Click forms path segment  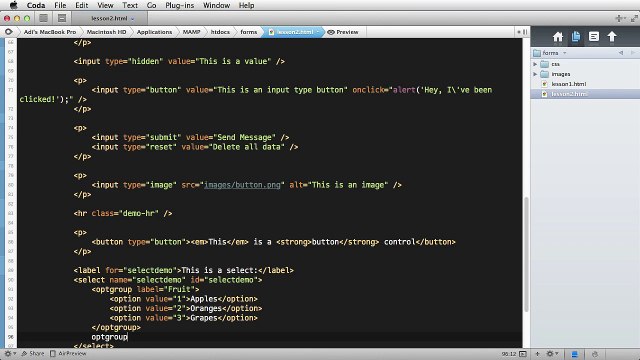pos(249,32)
